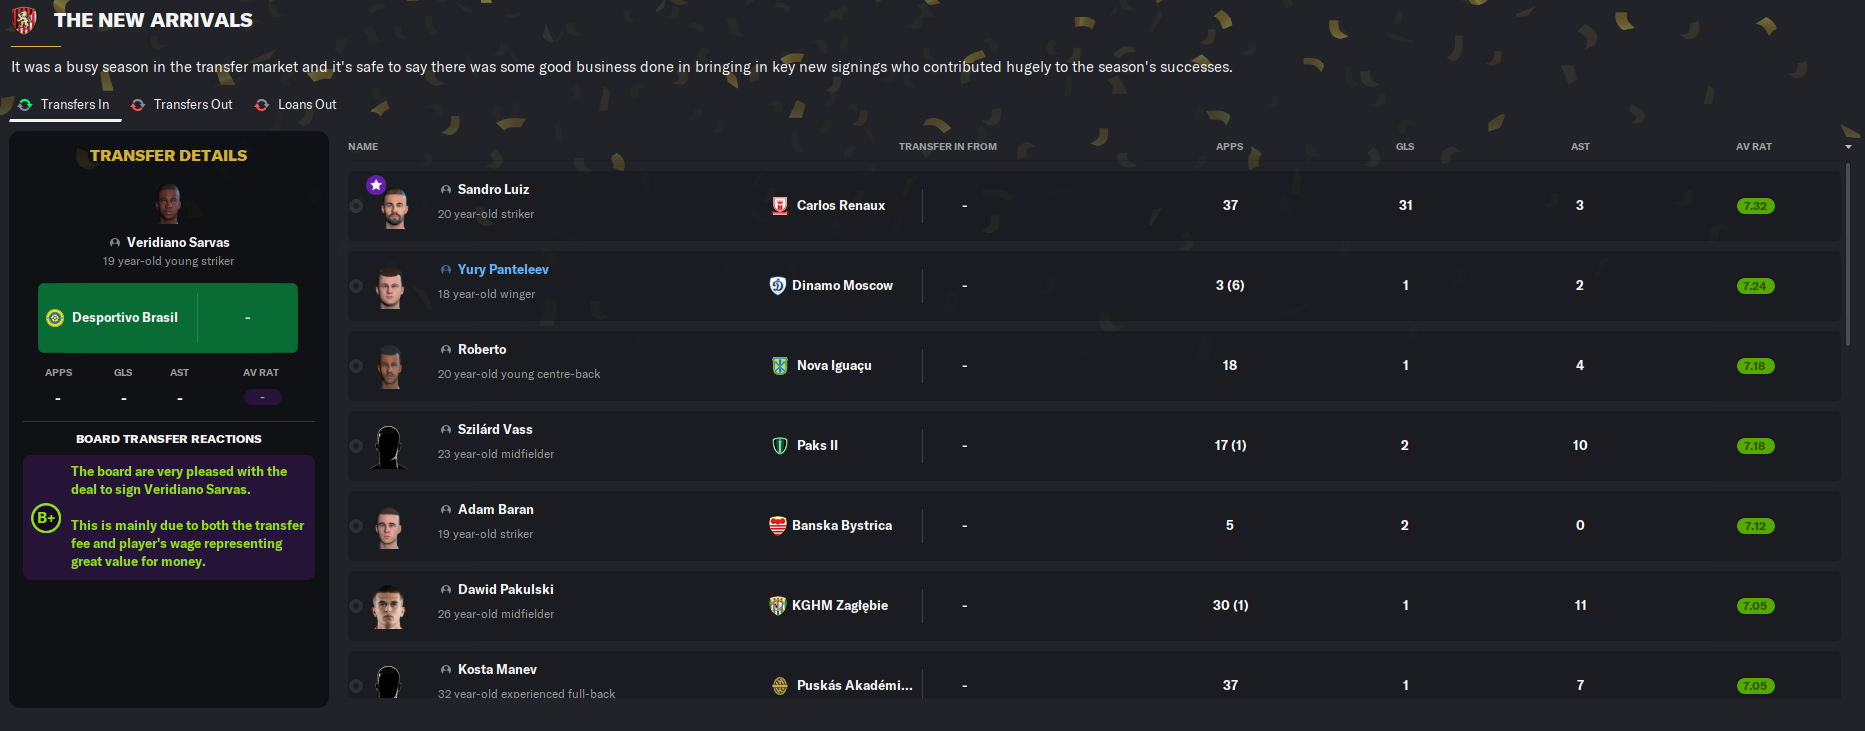Viewport: 1865px width, 731px height.
Task: Switch to the Transfers Out tab
Action: click(x=192, y=105)
